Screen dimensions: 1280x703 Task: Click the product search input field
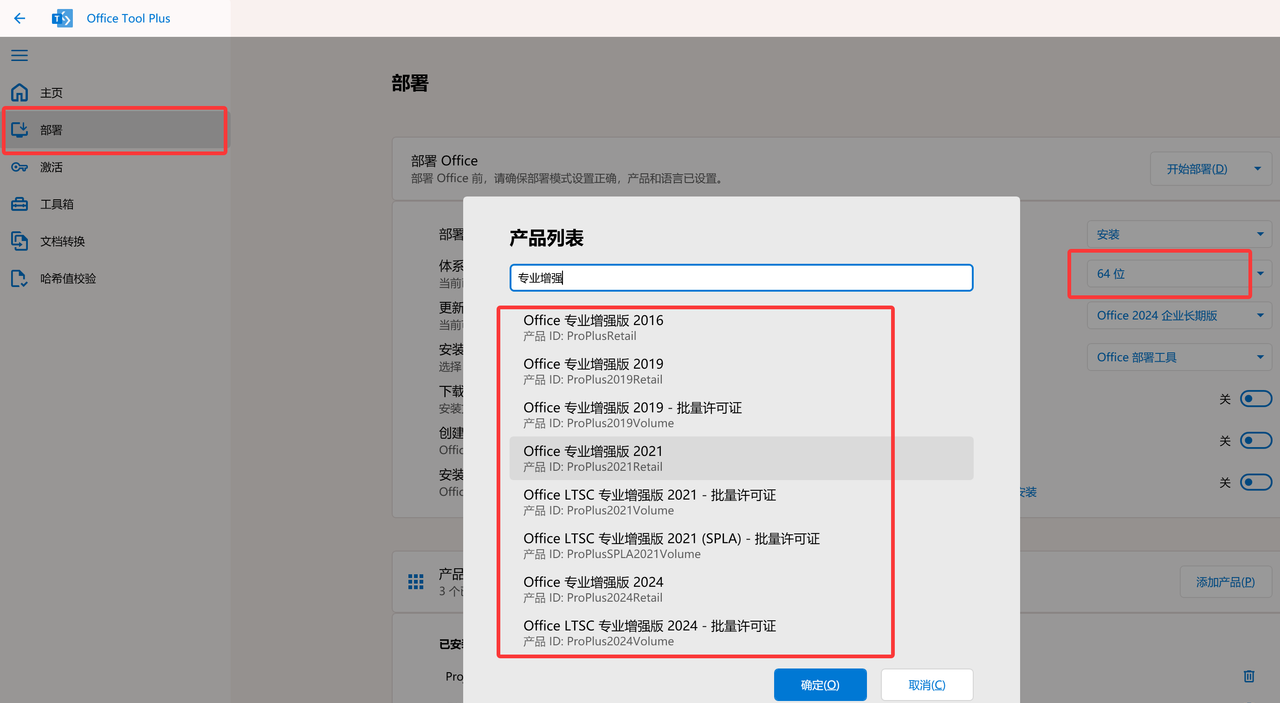point(741,278)
